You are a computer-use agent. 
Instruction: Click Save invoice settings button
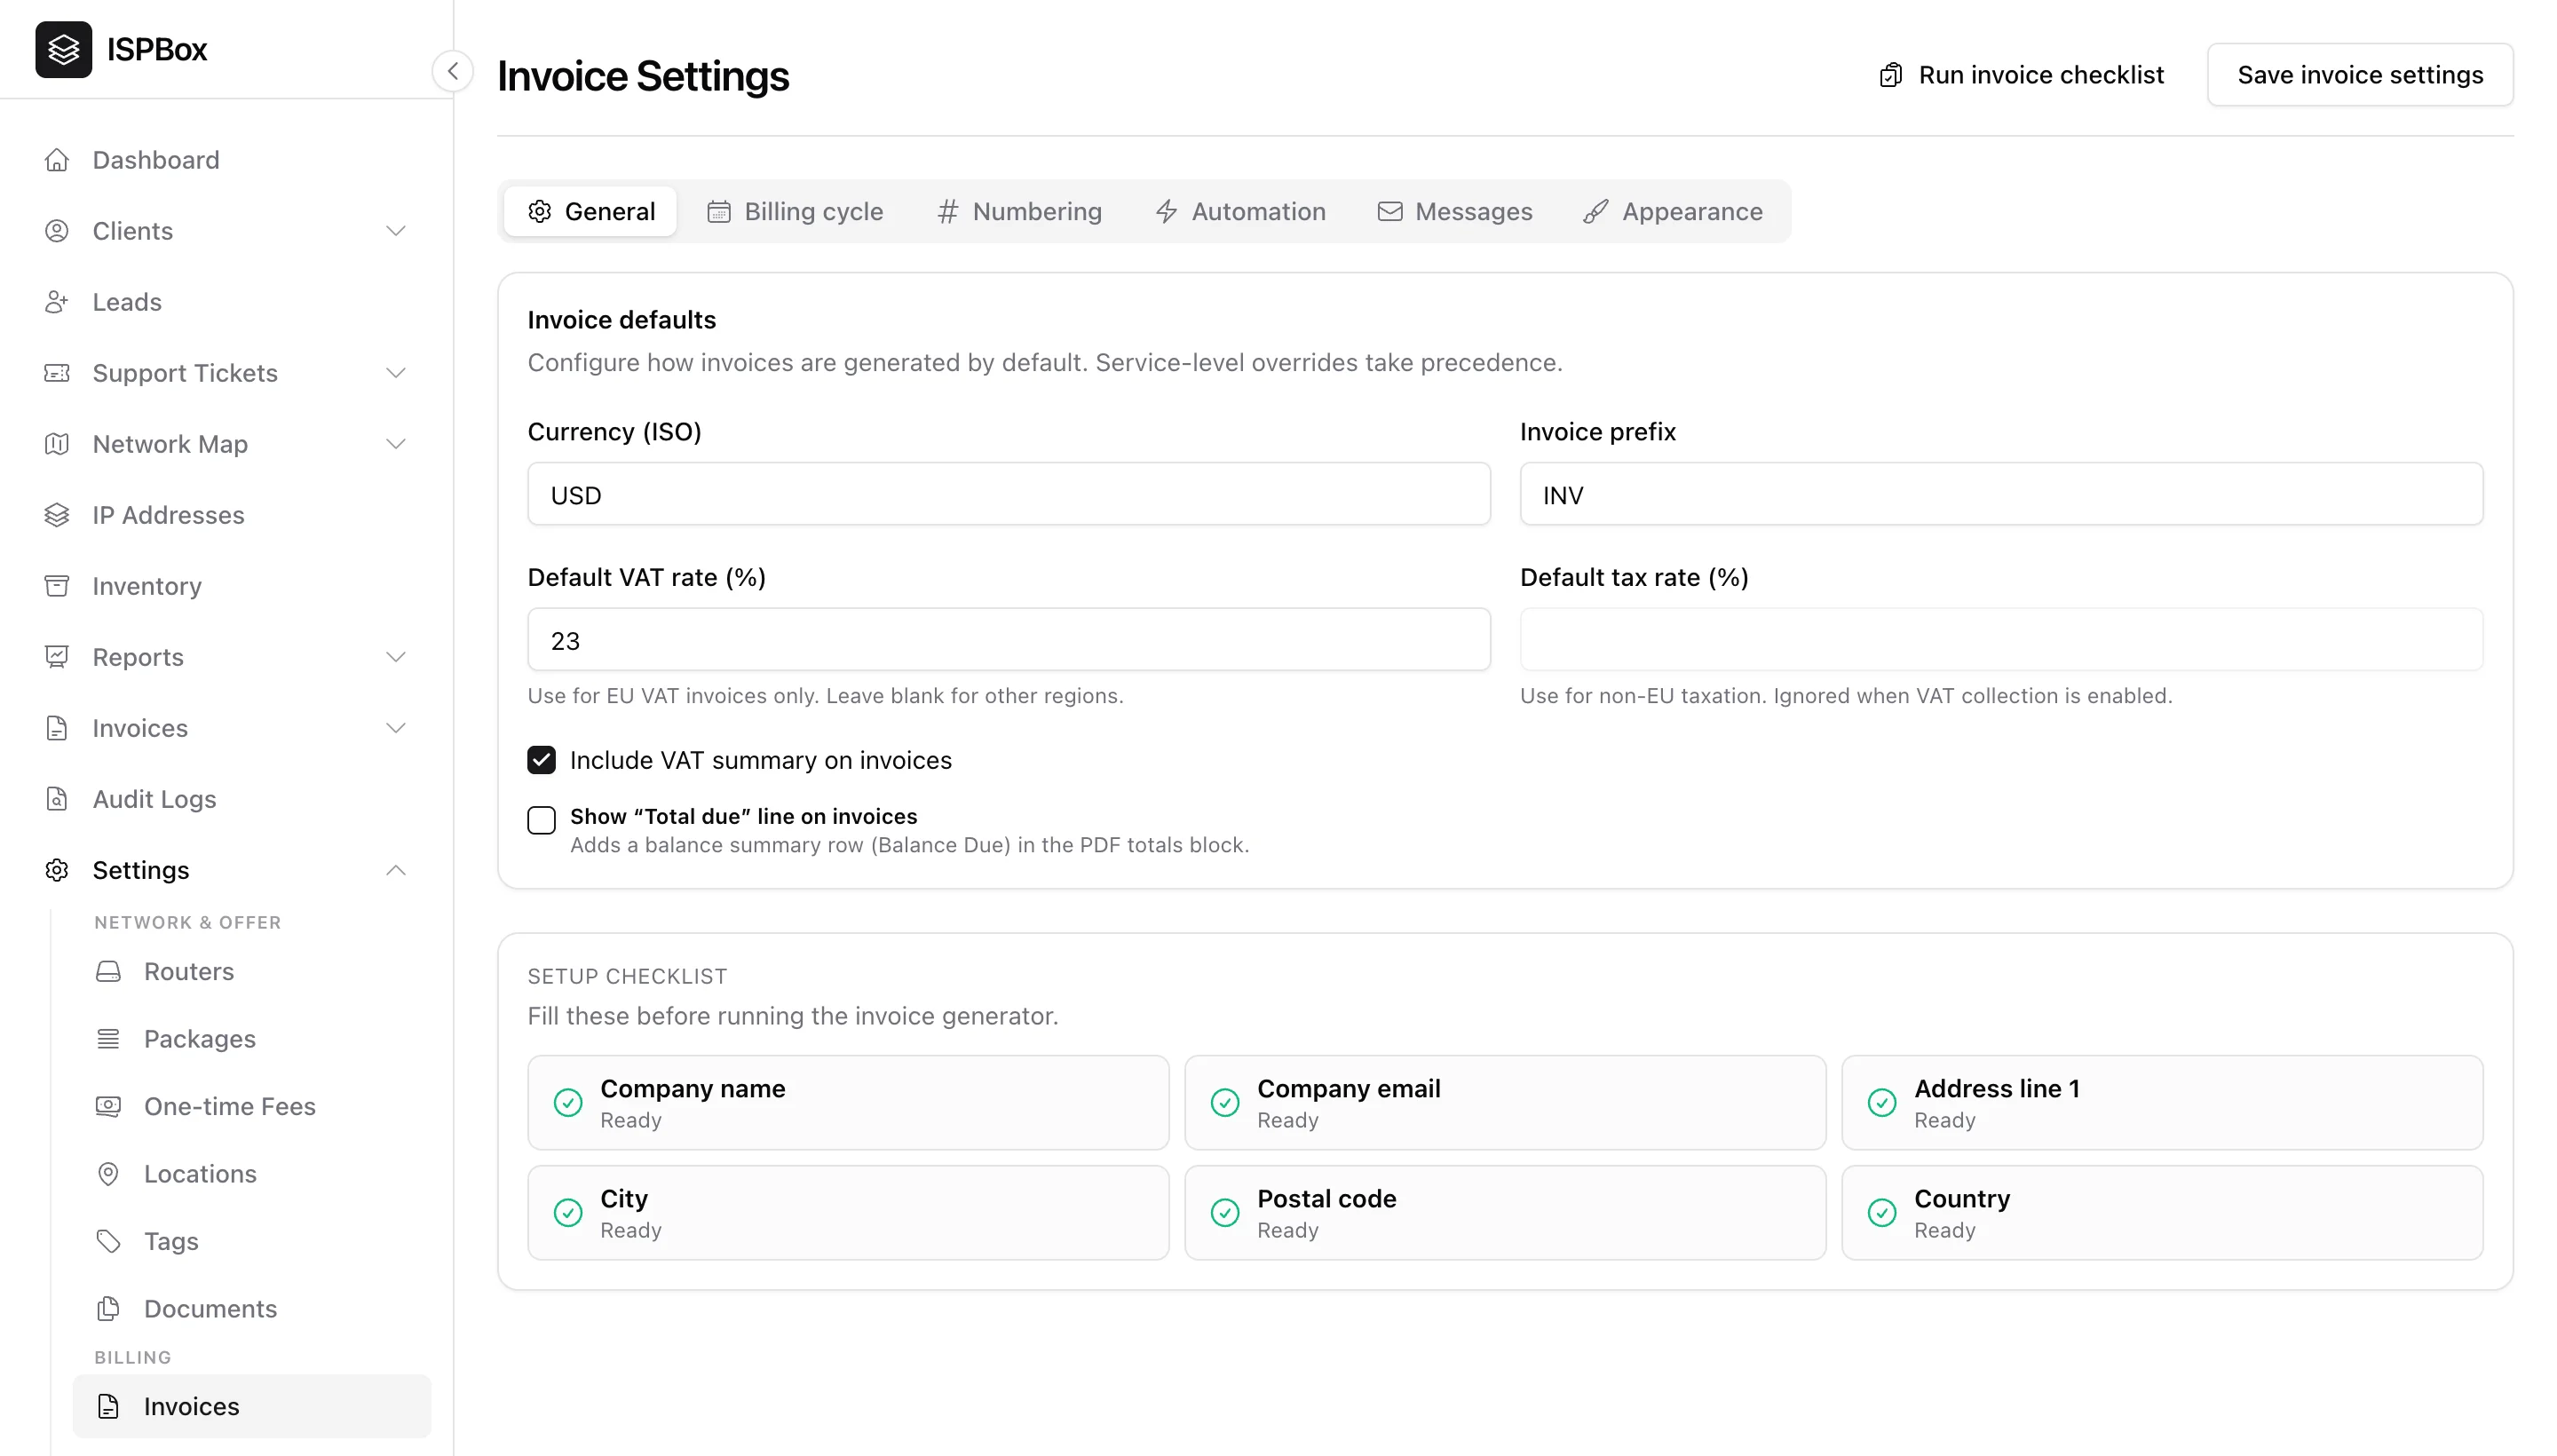click(2360, 75)
